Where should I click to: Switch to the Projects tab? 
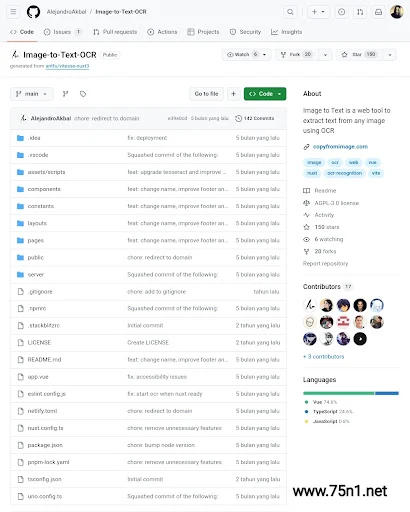(203, 32)
